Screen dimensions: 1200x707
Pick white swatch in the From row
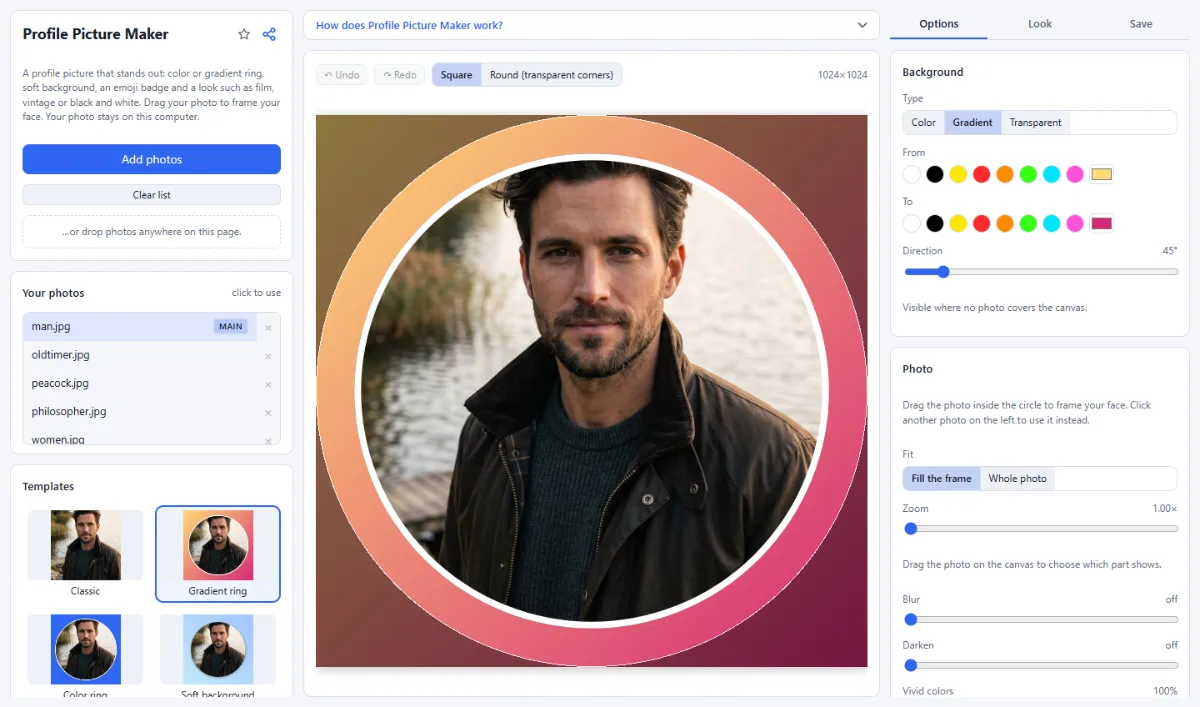click(911, 174)
